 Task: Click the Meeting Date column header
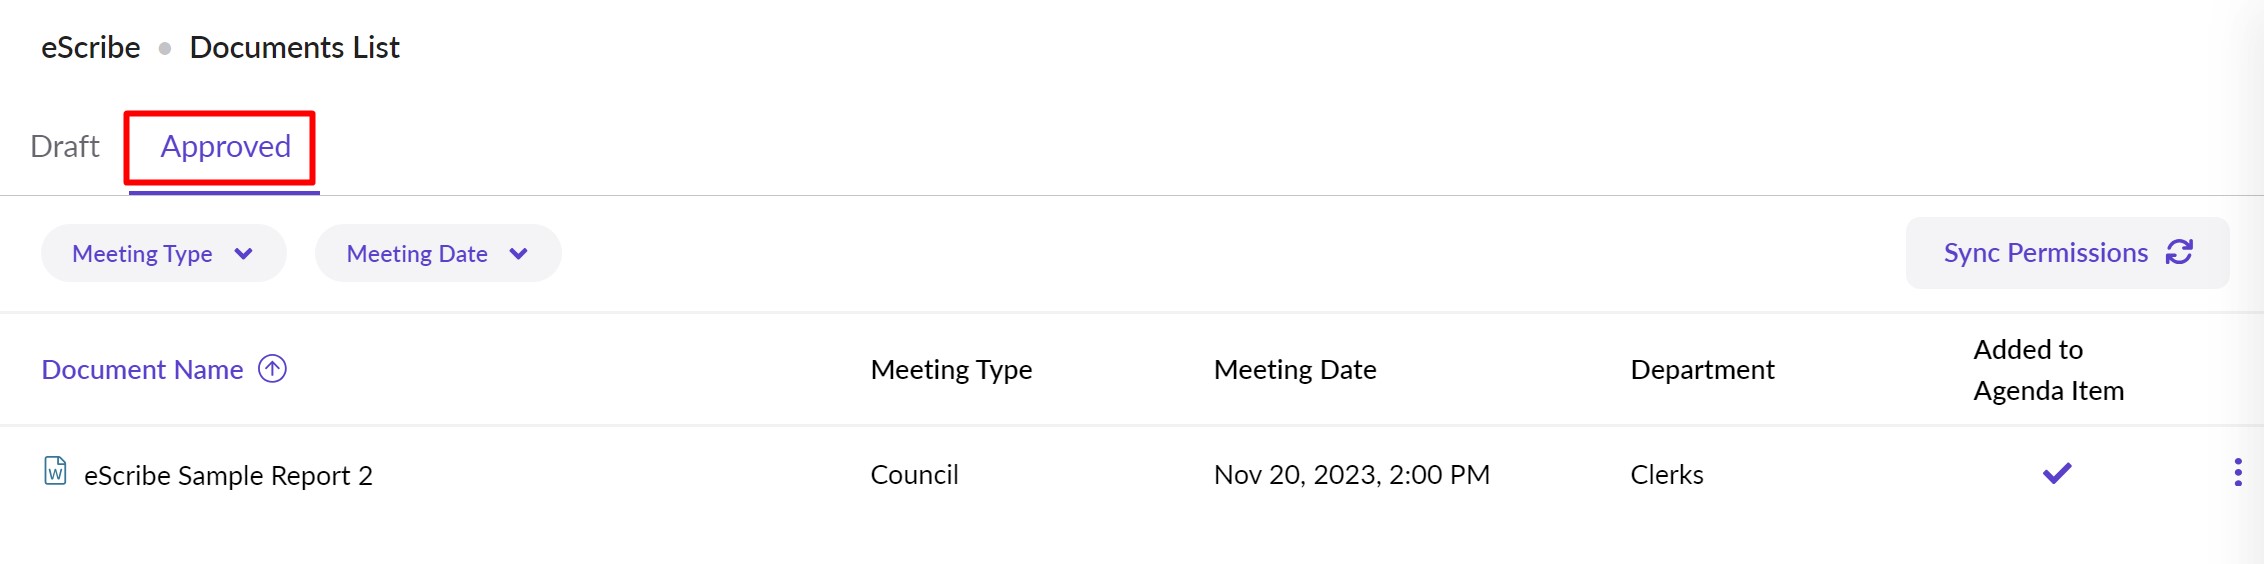click(1294, 370)
